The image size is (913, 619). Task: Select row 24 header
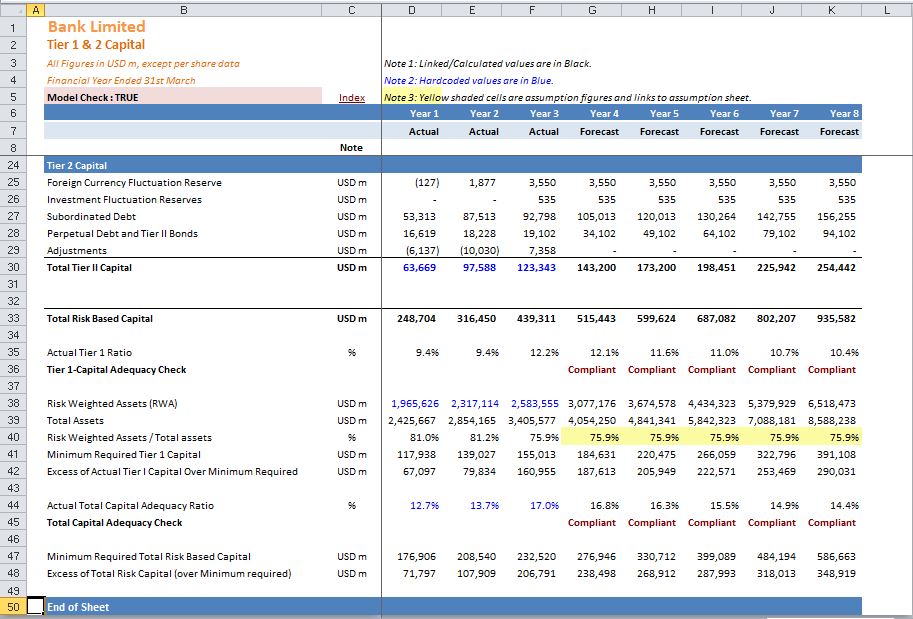(x=13, y=165)
